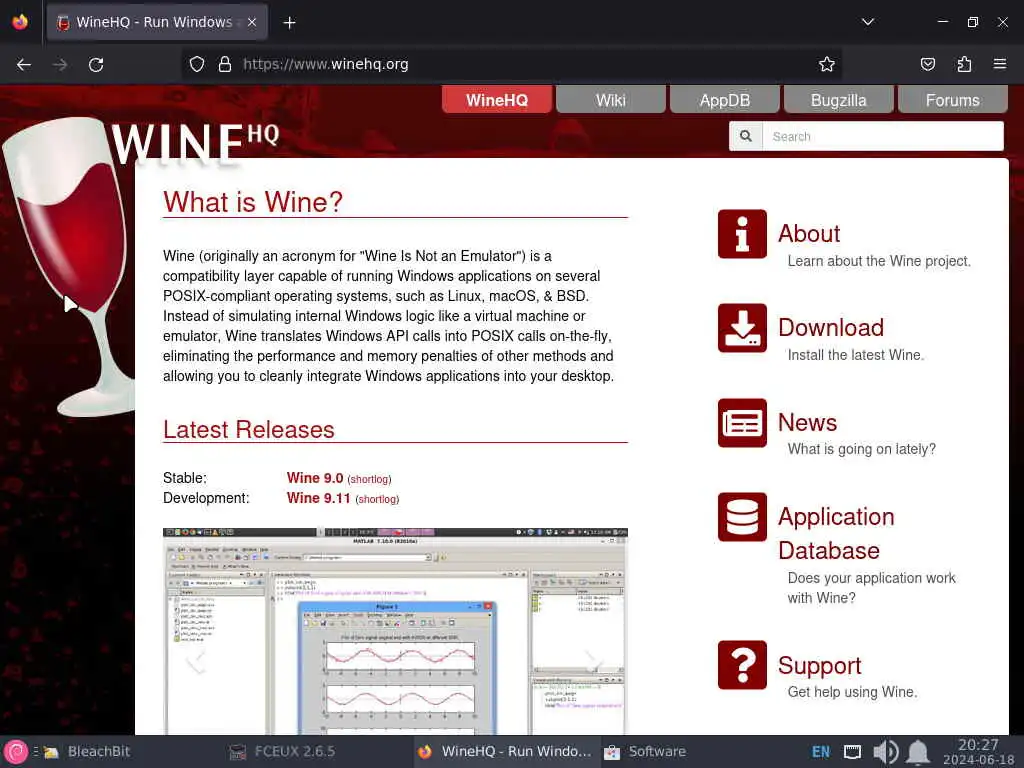Open the shortlog link for Wine 9.11
Screen dimensions: 1024x768
377,500
